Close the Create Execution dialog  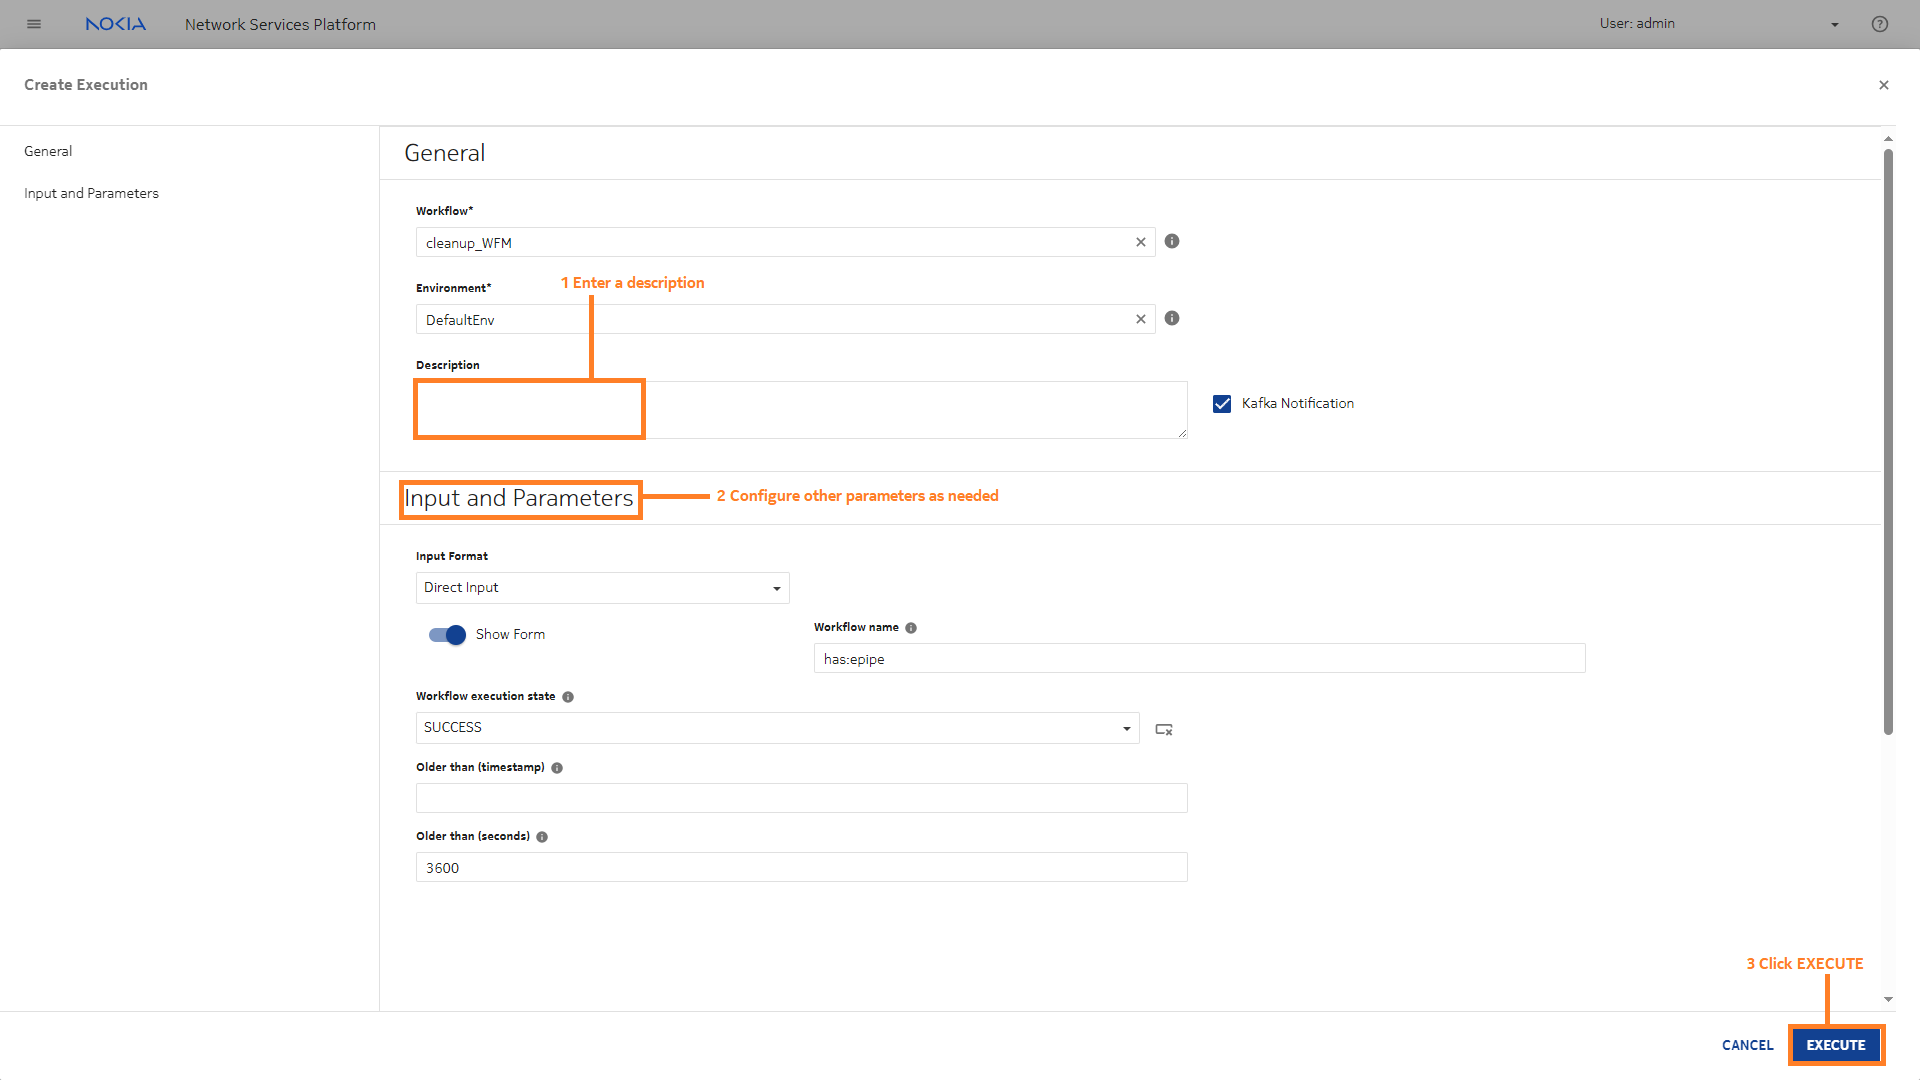tap(1884, 85)
